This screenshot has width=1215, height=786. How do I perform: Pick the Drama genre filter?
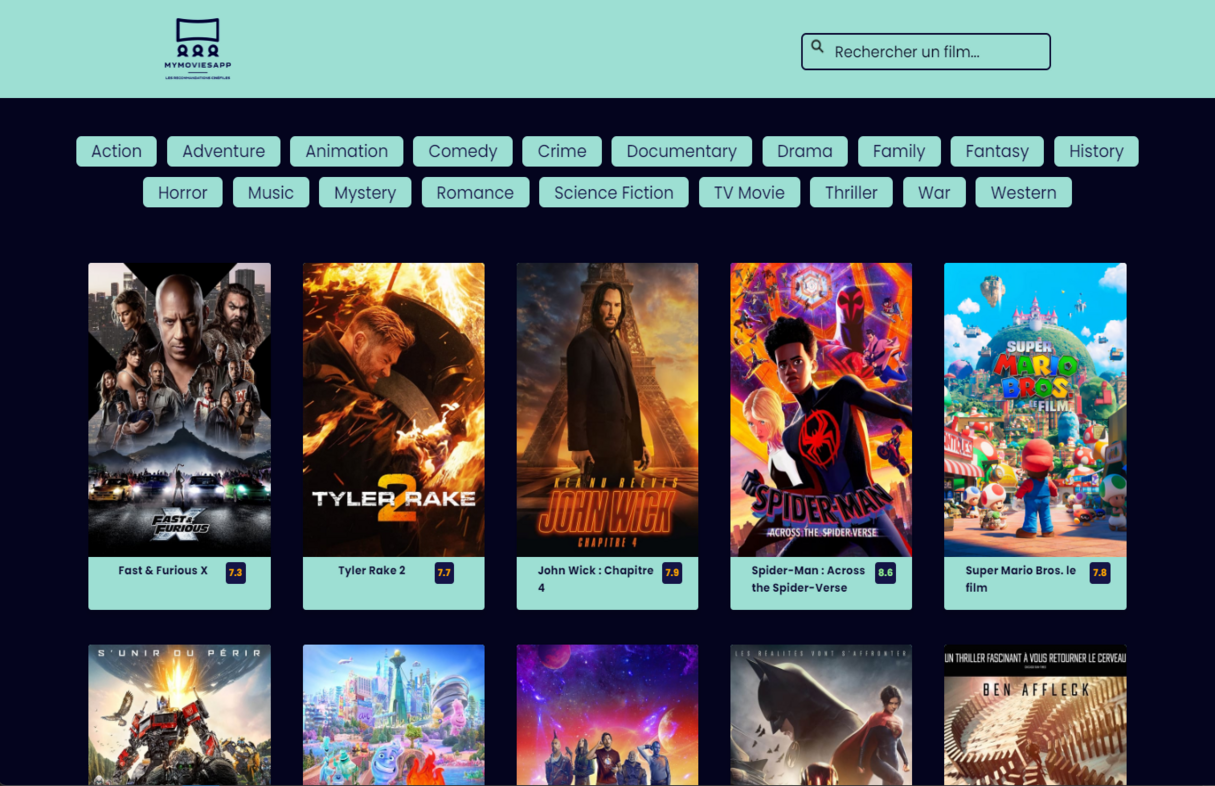point(805,151)
